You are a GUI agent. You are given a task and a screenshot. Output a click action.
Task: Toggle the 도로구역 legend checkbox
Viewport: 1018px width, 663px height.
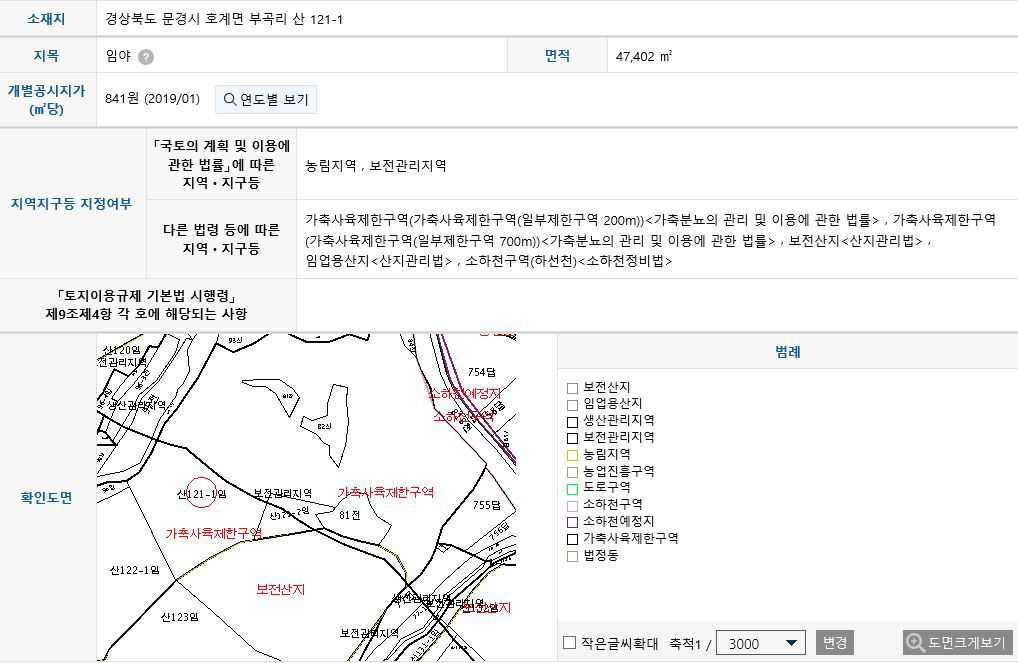click(x=572, y=489)
